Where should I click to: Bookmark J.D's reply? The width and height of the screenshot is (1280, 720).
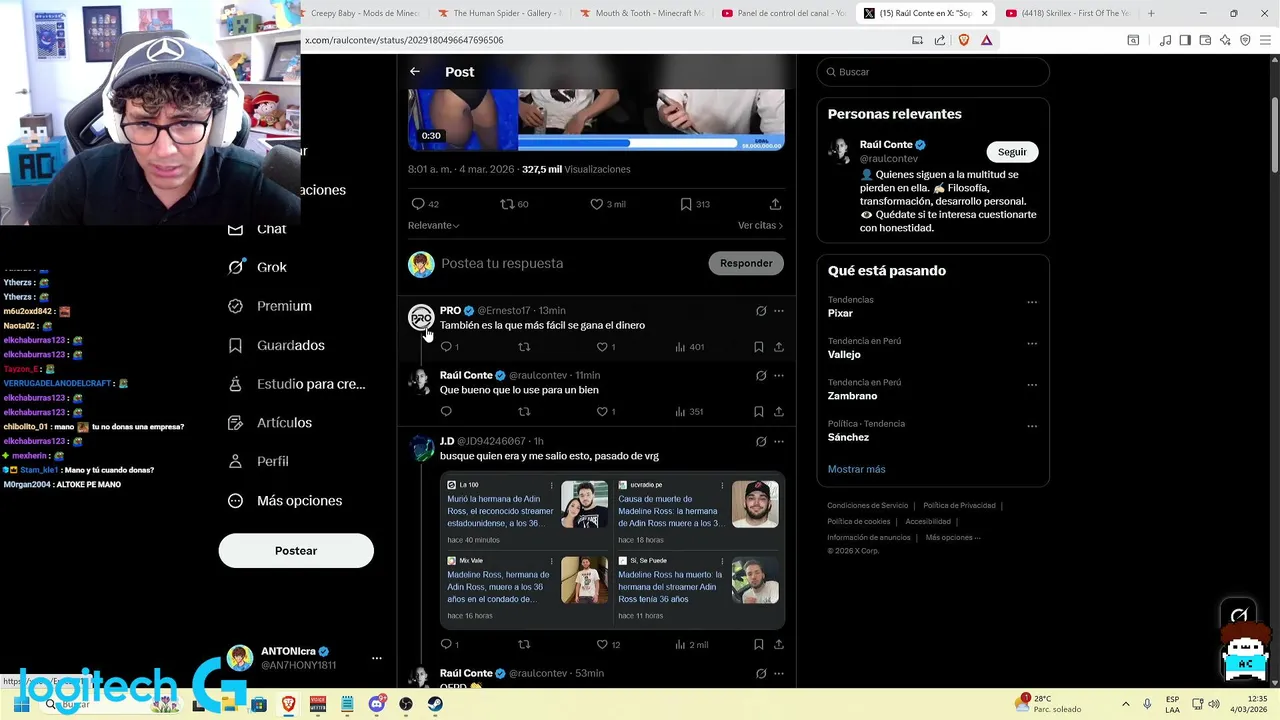759,645
